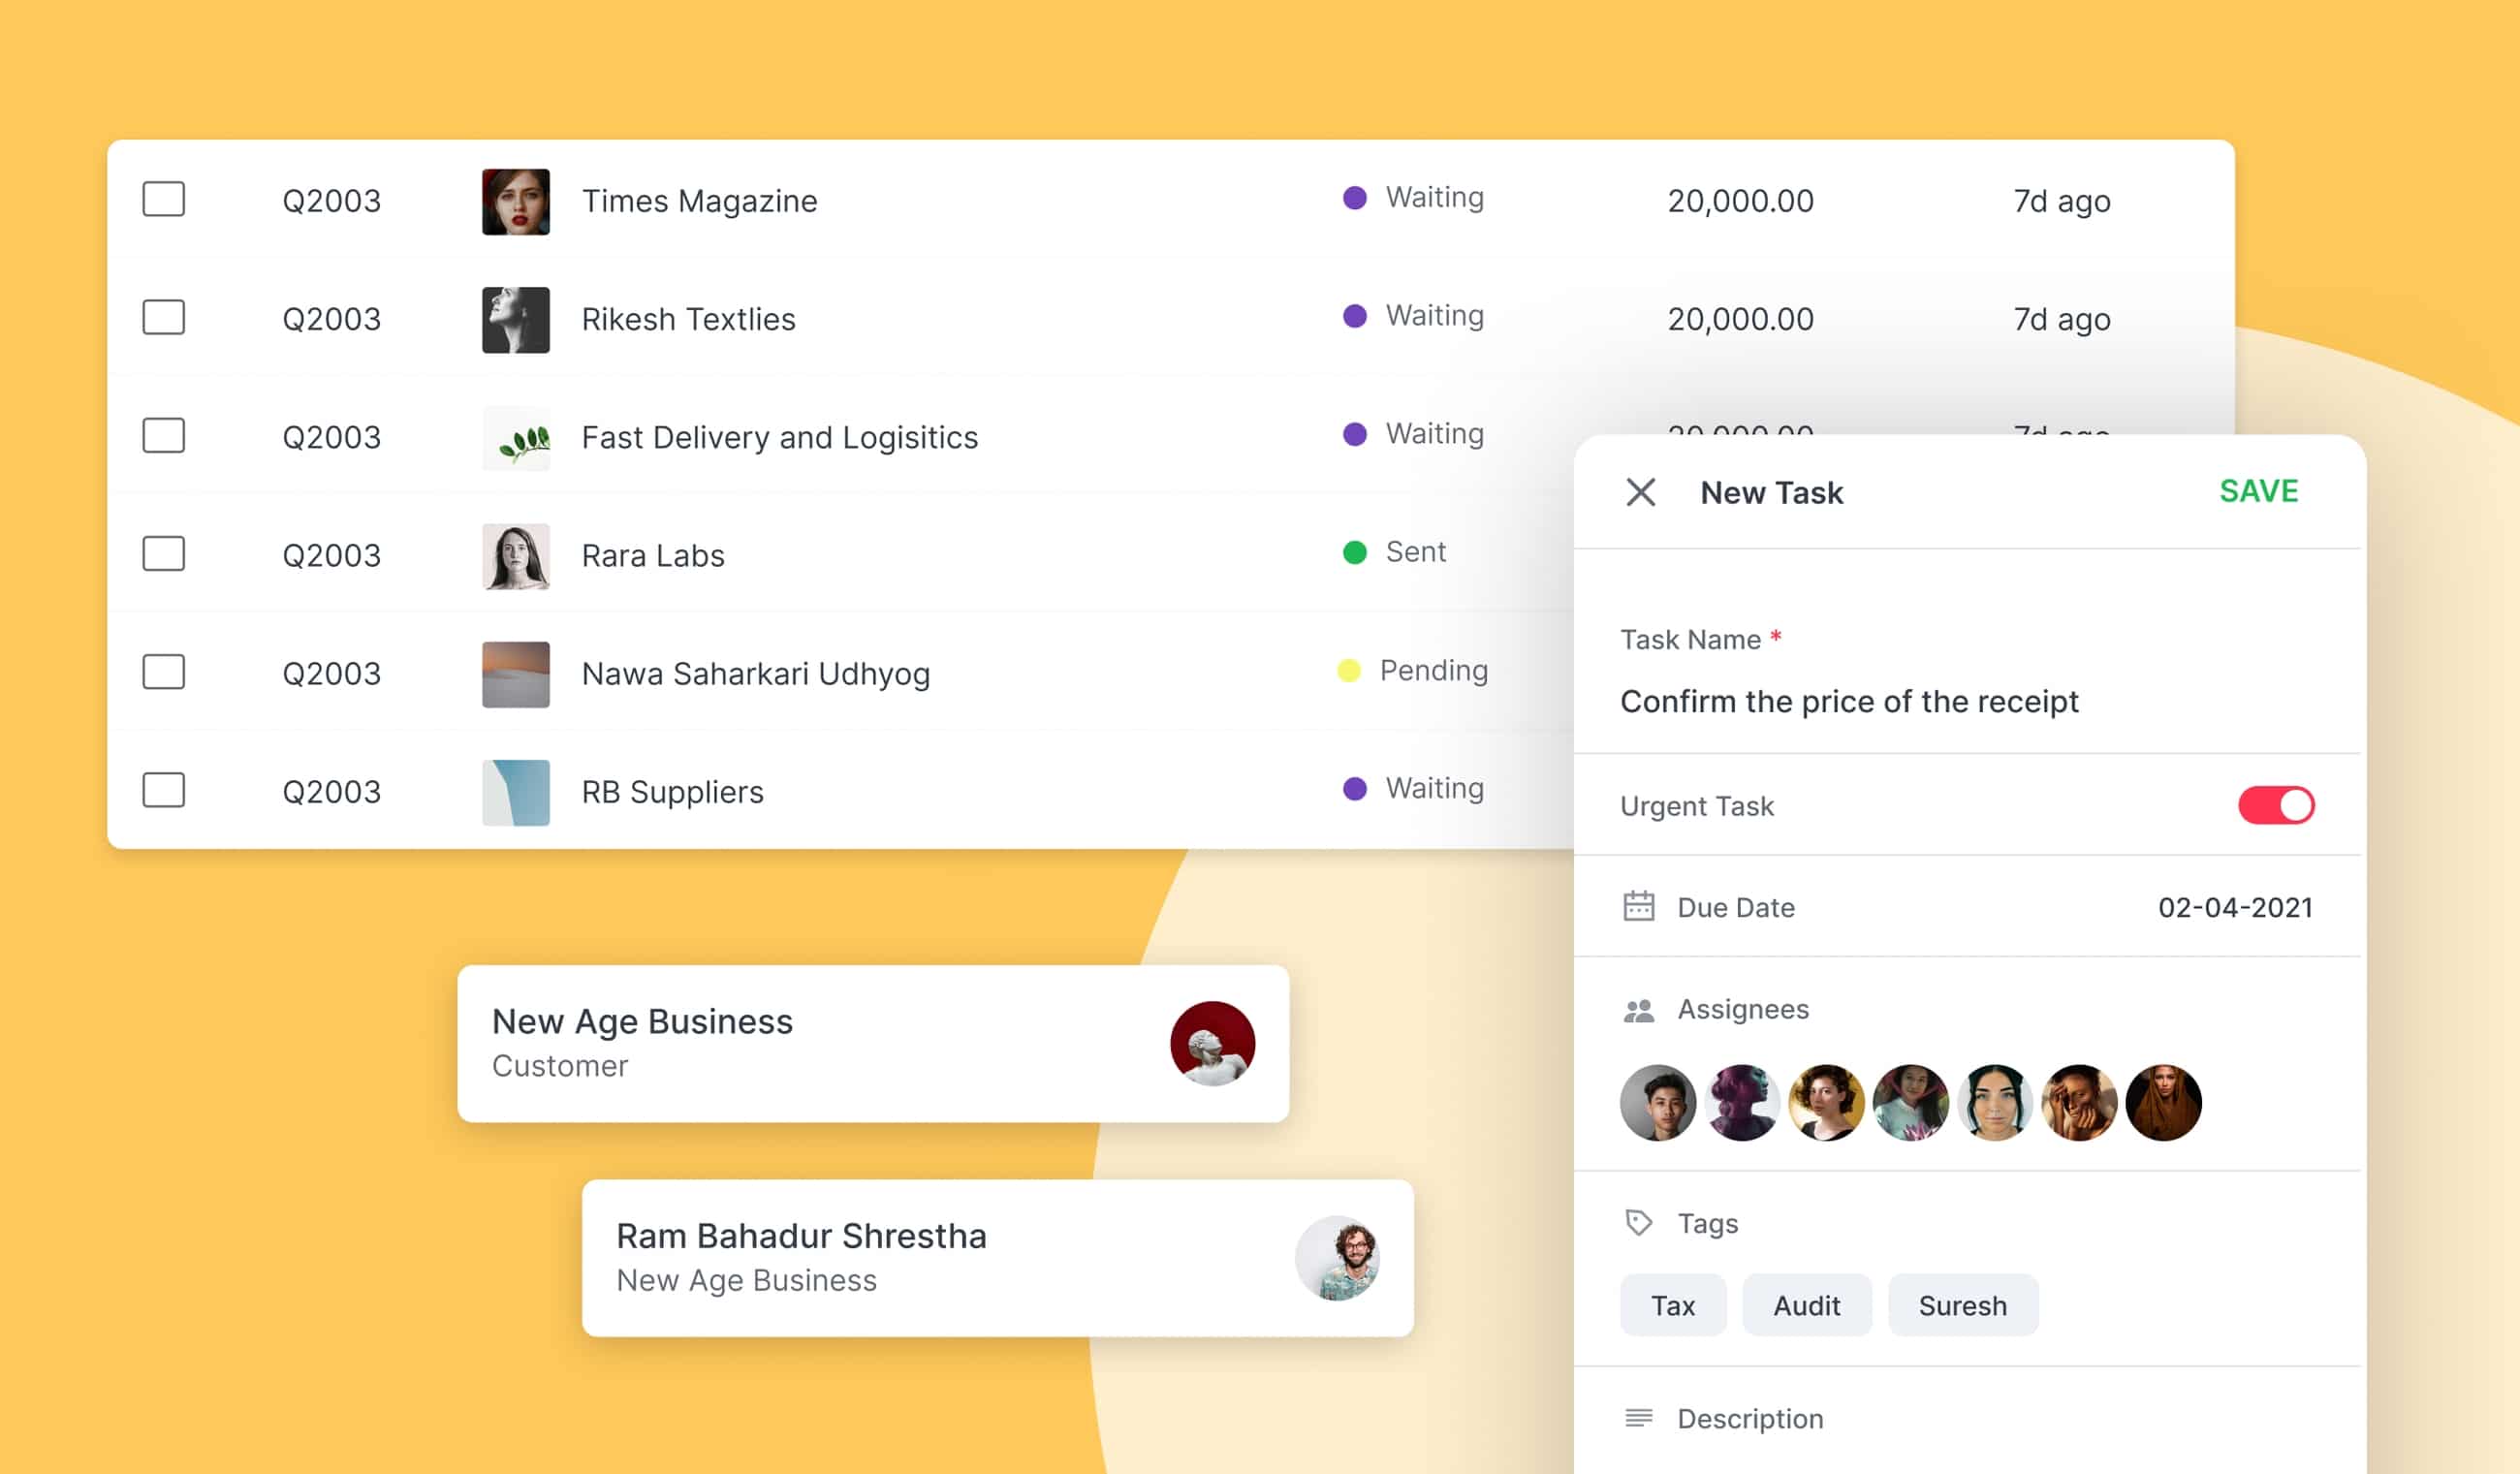This screenshot has height=1474, width=2520.
Task: Click the New Age Business statue avatar
Action: [1212, 1043]
